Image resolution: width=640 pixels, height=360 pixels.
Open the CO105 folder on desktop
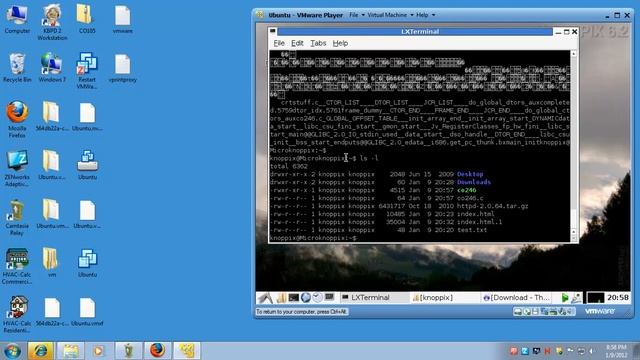pyautogui.click(x=87, y=18)
